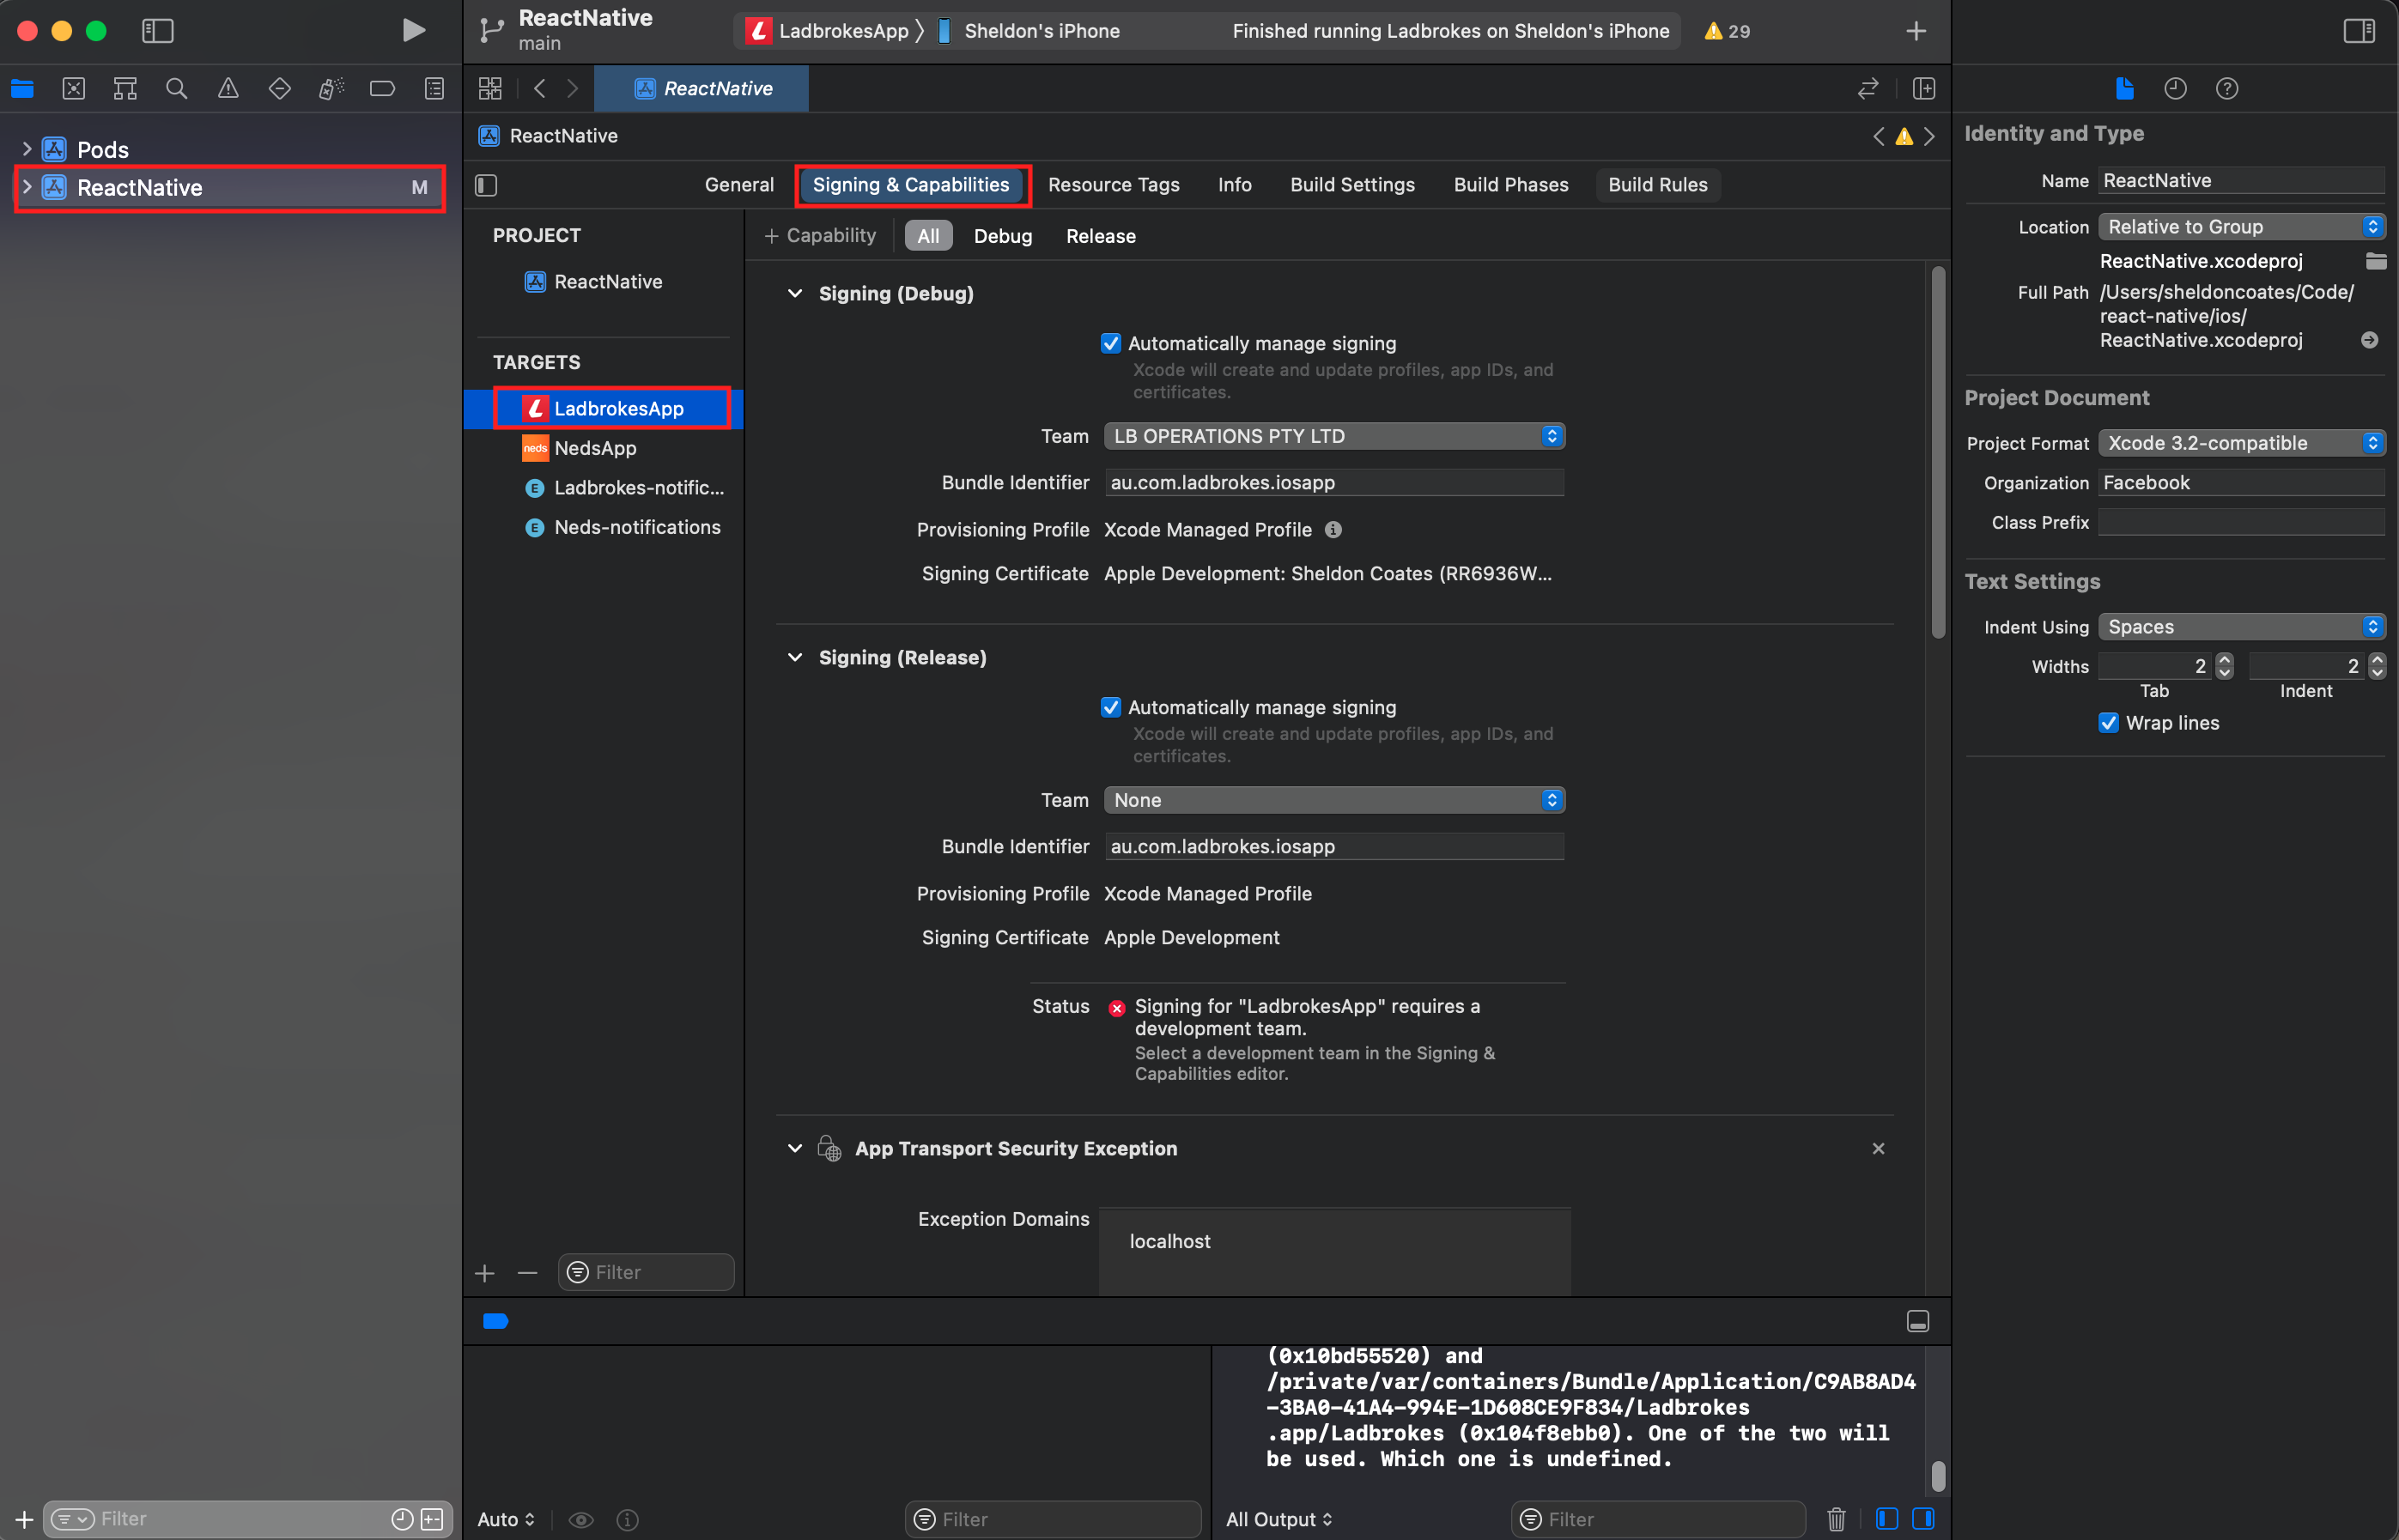Open the Project Format dropdown
This screenshot has width=2399, height=1540.
2241,443
